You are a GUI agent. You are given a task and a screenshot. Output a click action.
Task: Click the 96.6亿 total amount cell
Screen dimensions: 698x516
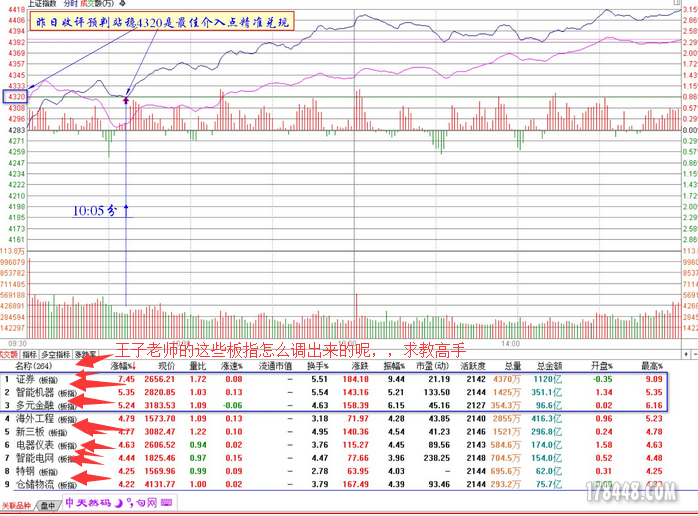coord(548,406)
